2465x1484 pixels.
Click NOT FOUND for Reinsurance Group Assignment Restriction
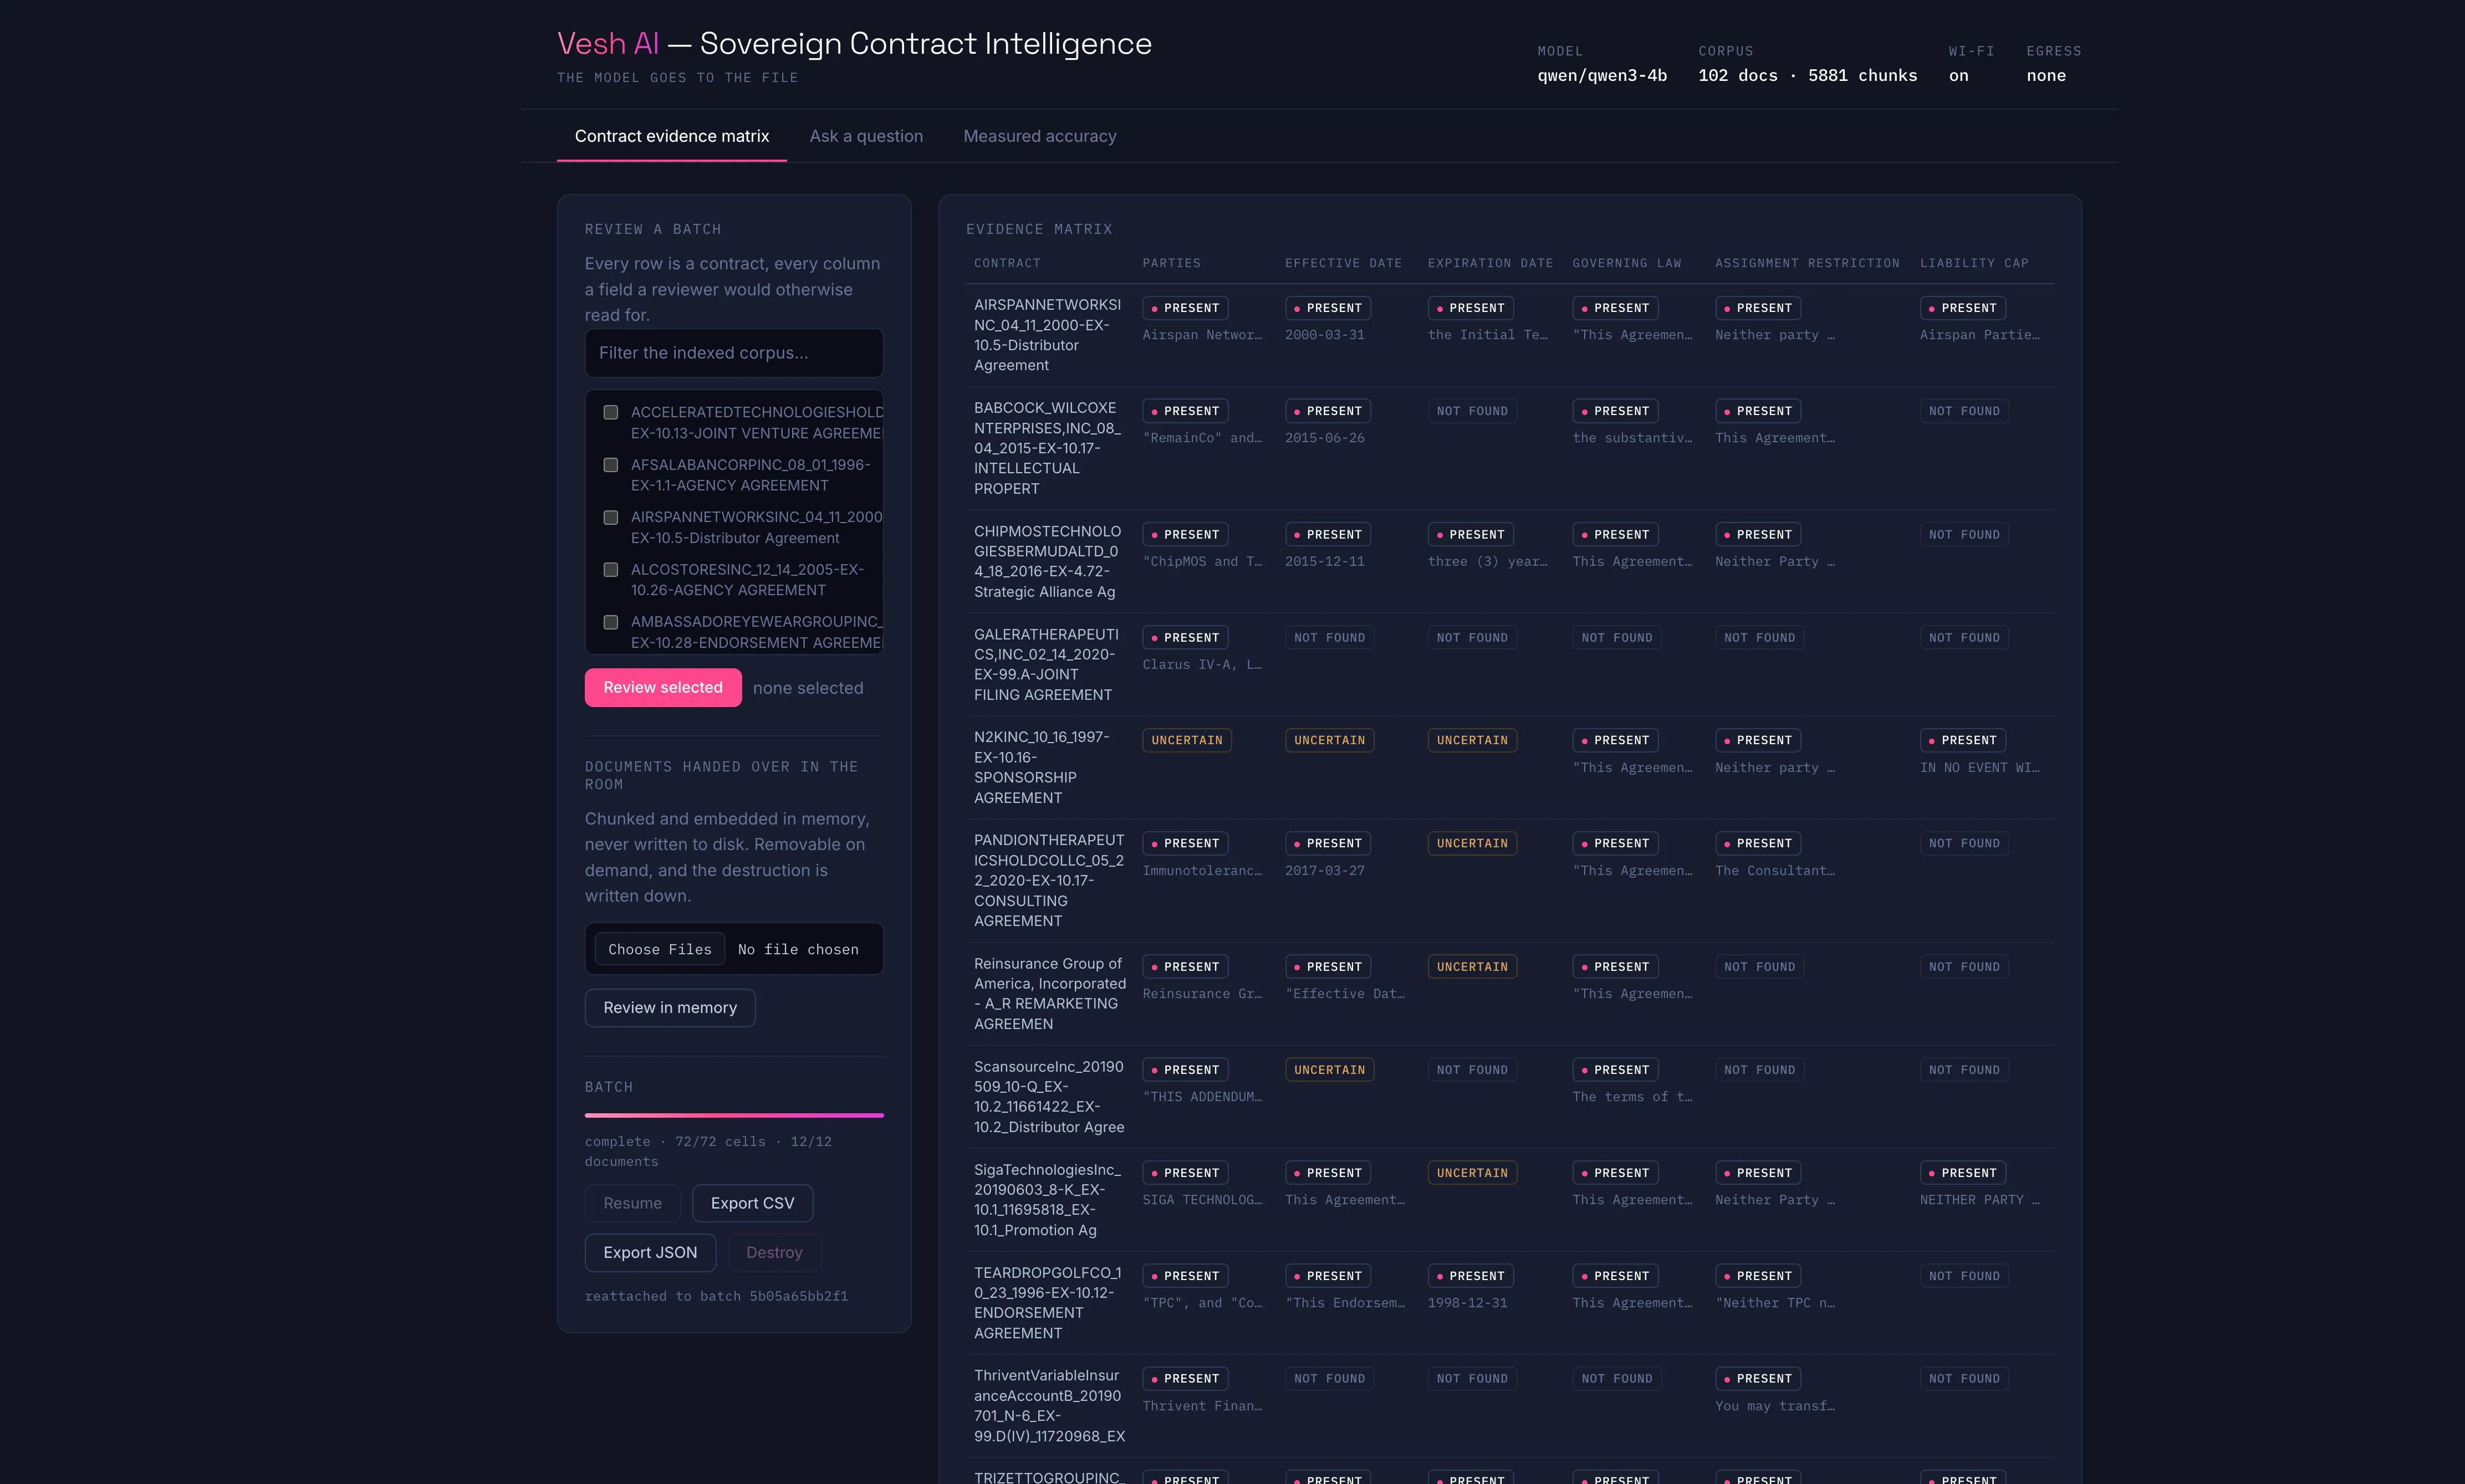click(x=1759, y=967)
